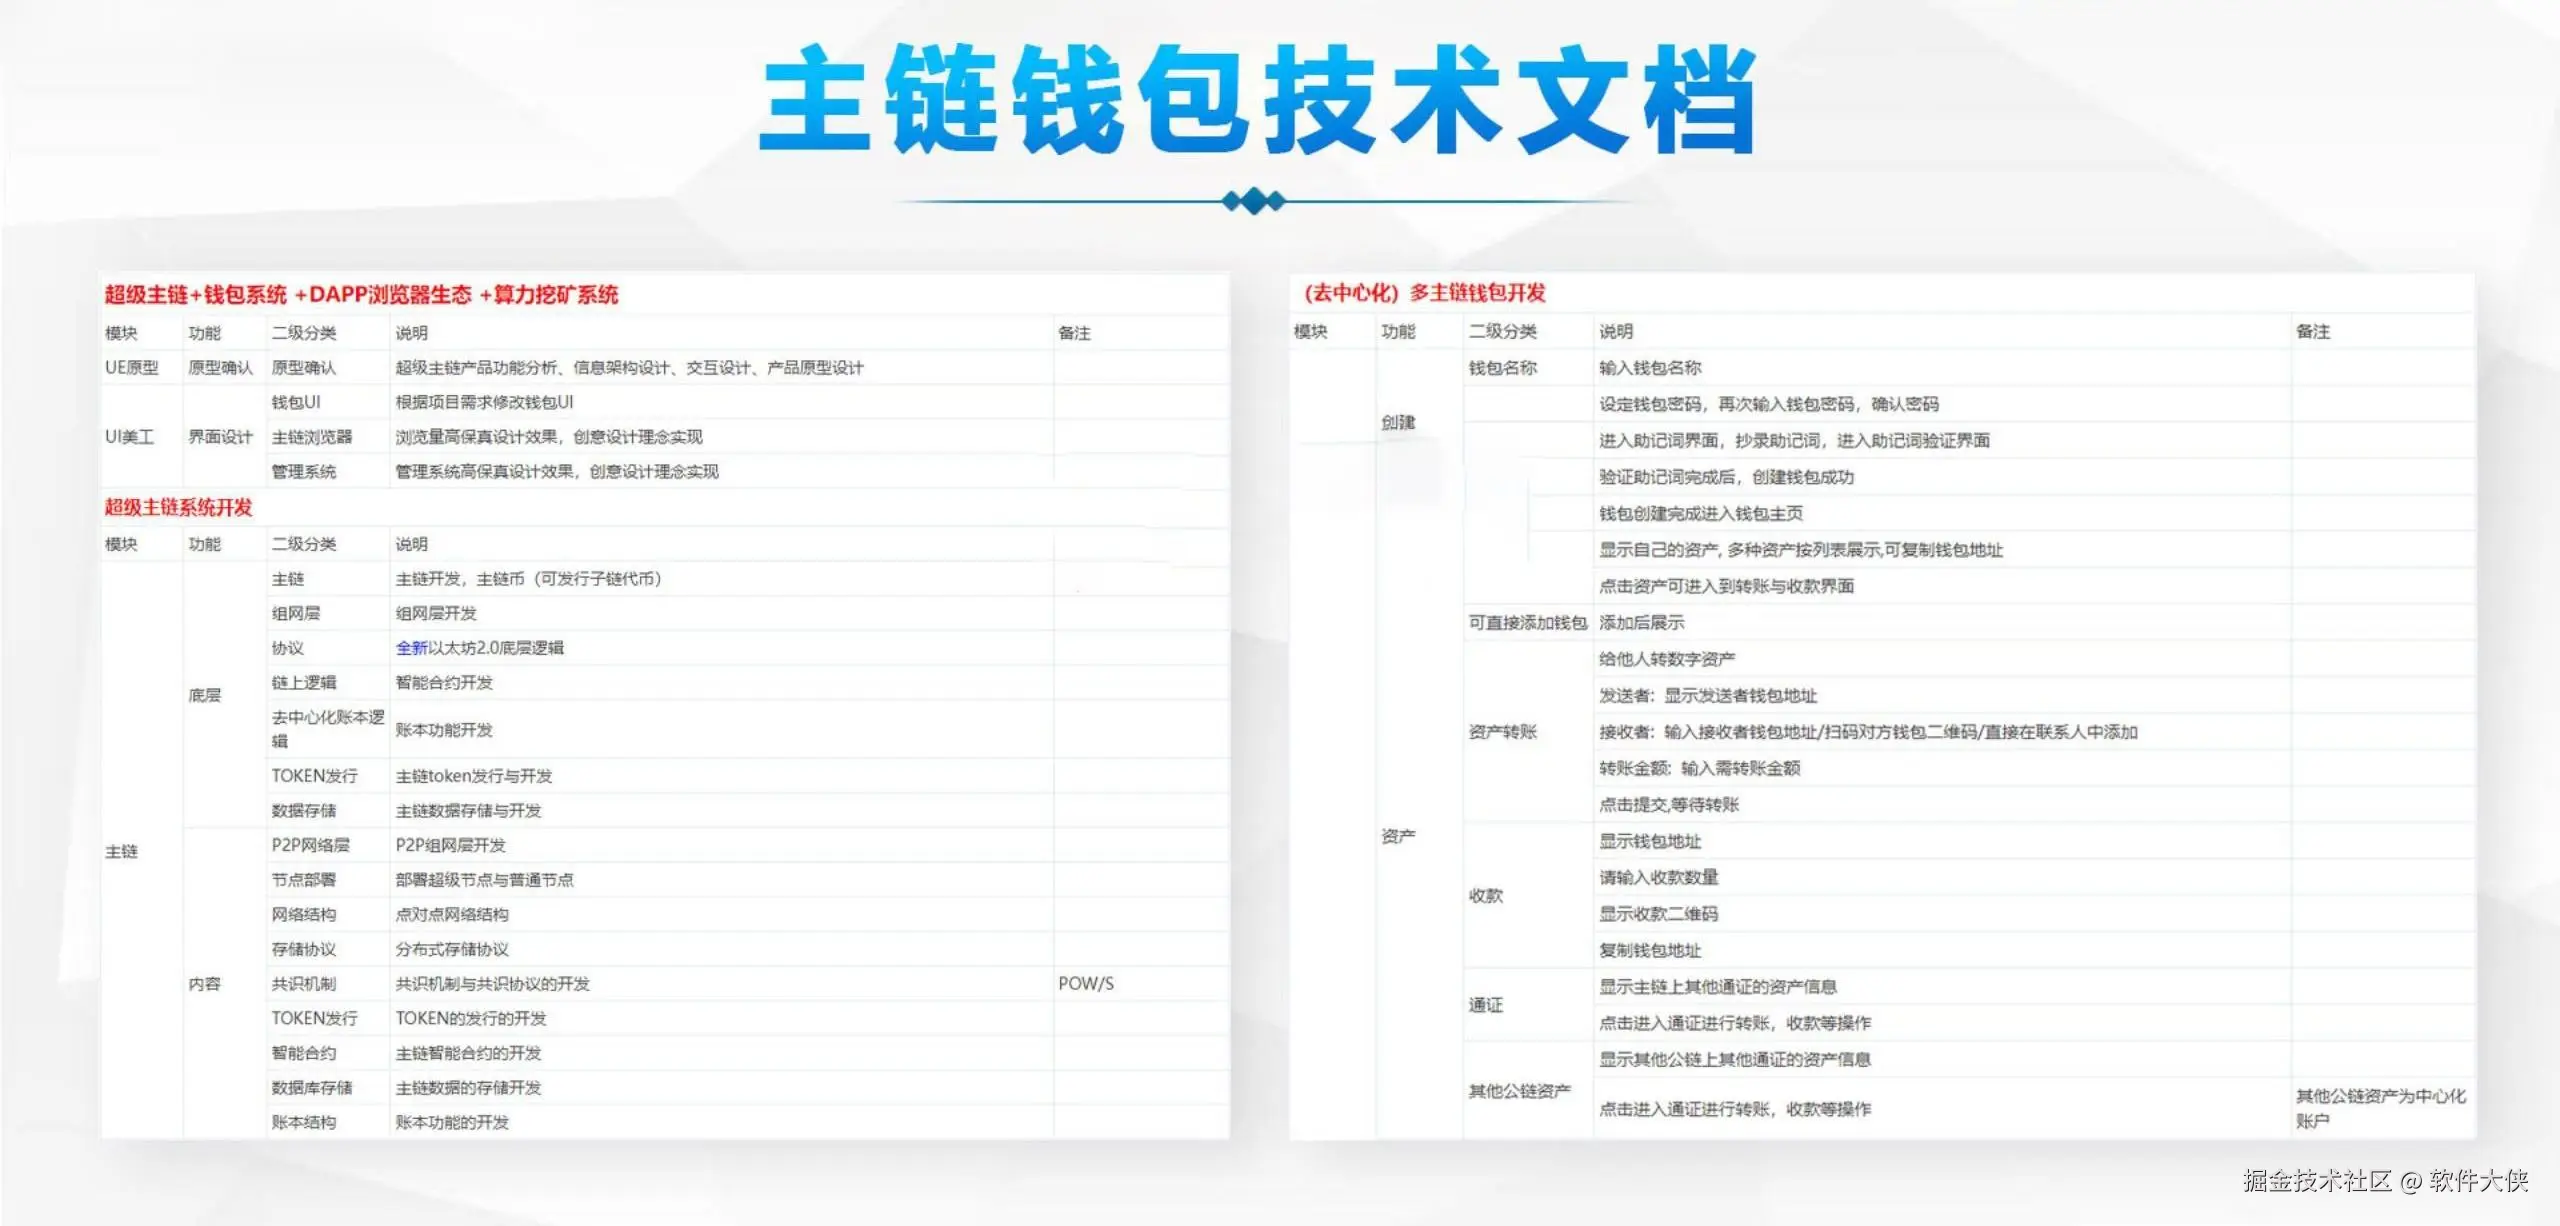Select the UE原型 module cell

[132, 368]
